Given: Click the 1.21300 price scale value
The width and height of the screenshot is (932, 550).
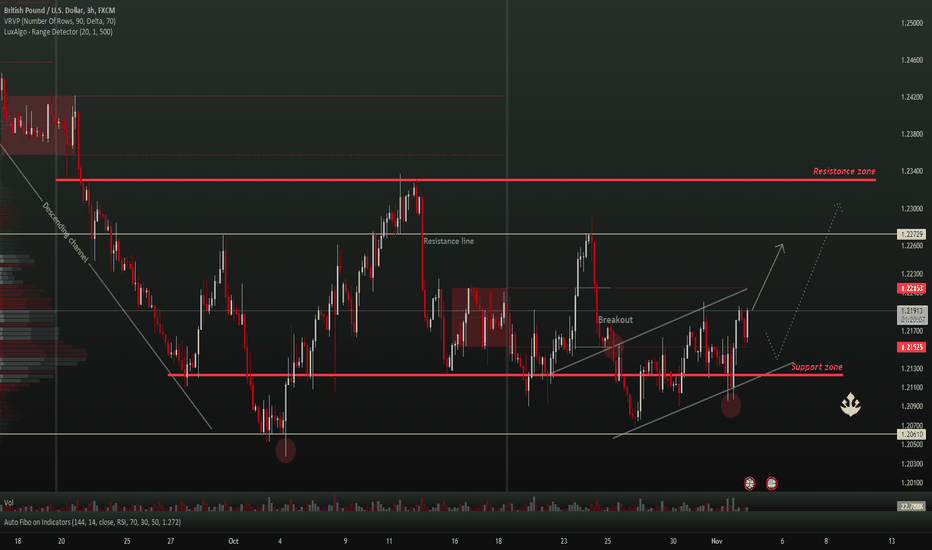Looking at the screenshot, I should point(912,369).
